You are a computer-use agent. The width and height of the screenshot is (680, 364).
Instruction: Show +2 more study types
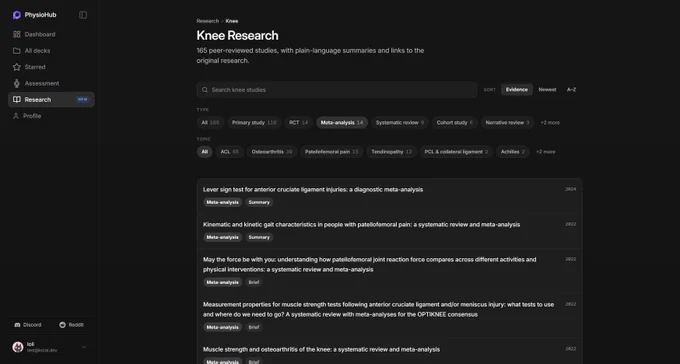pyautogui.click(x=550, y=123)
